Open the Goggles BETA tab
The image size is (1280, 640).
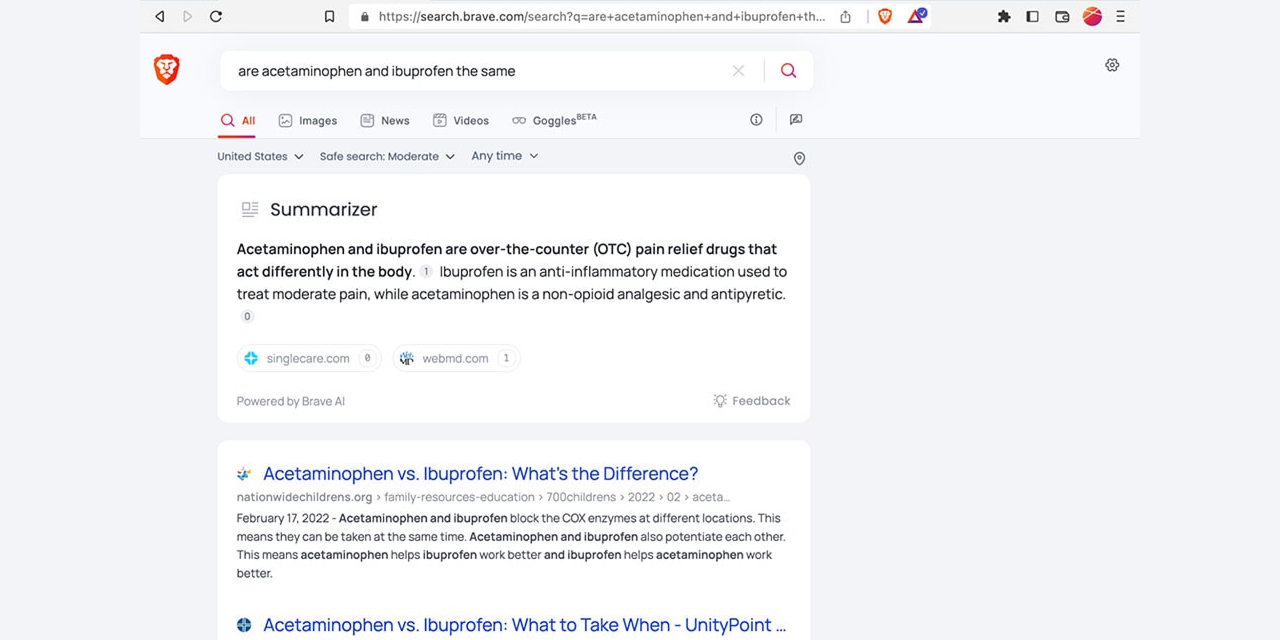tap(554, 120)
